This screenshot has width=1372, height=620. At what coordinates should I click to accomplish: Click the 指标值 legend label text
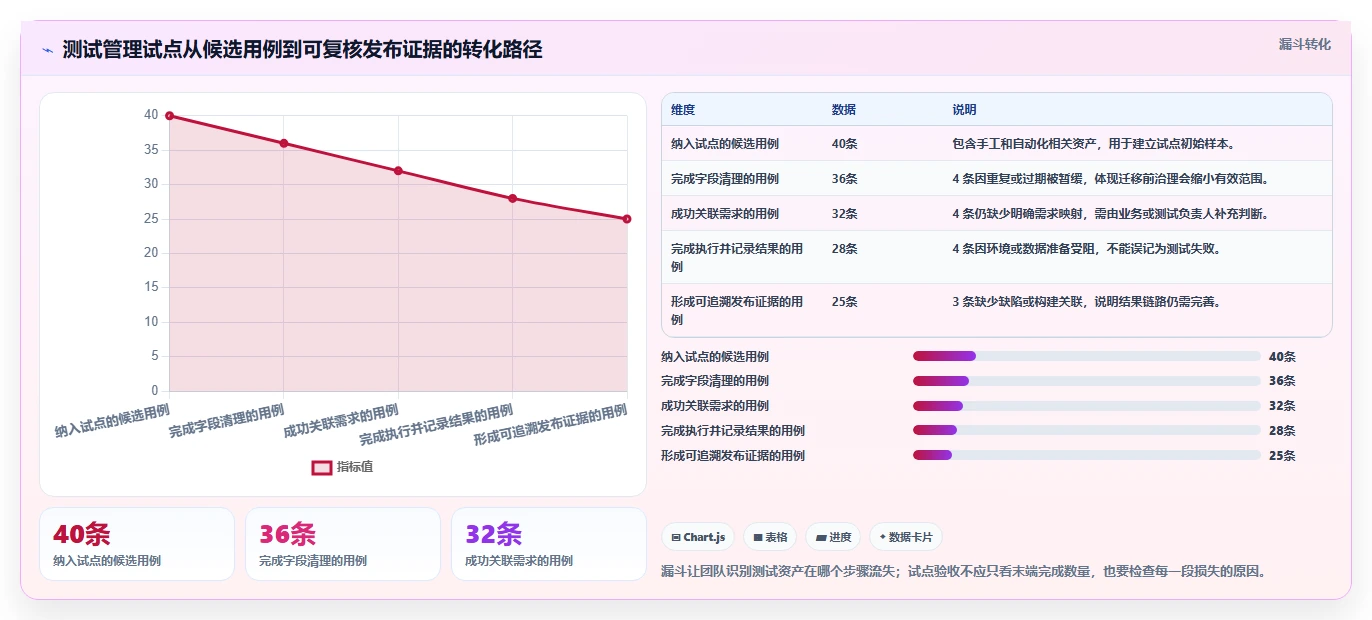(x=355, y=467)
